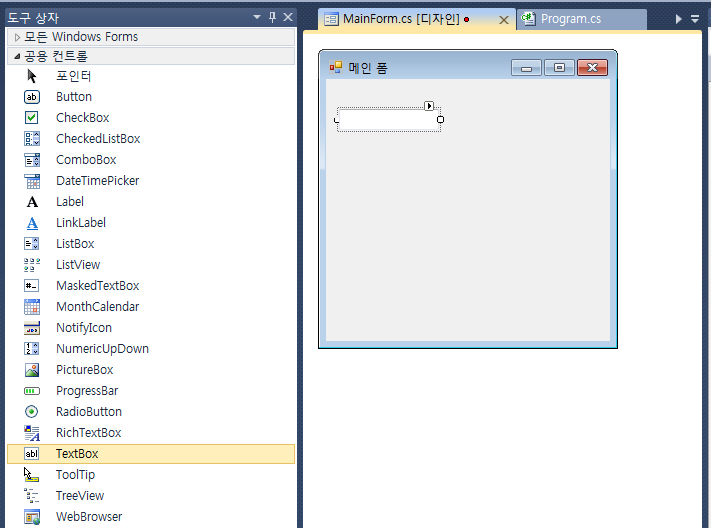Select the MonthCalendar icon
Screen dimensions: 711x528
[32, 307]
